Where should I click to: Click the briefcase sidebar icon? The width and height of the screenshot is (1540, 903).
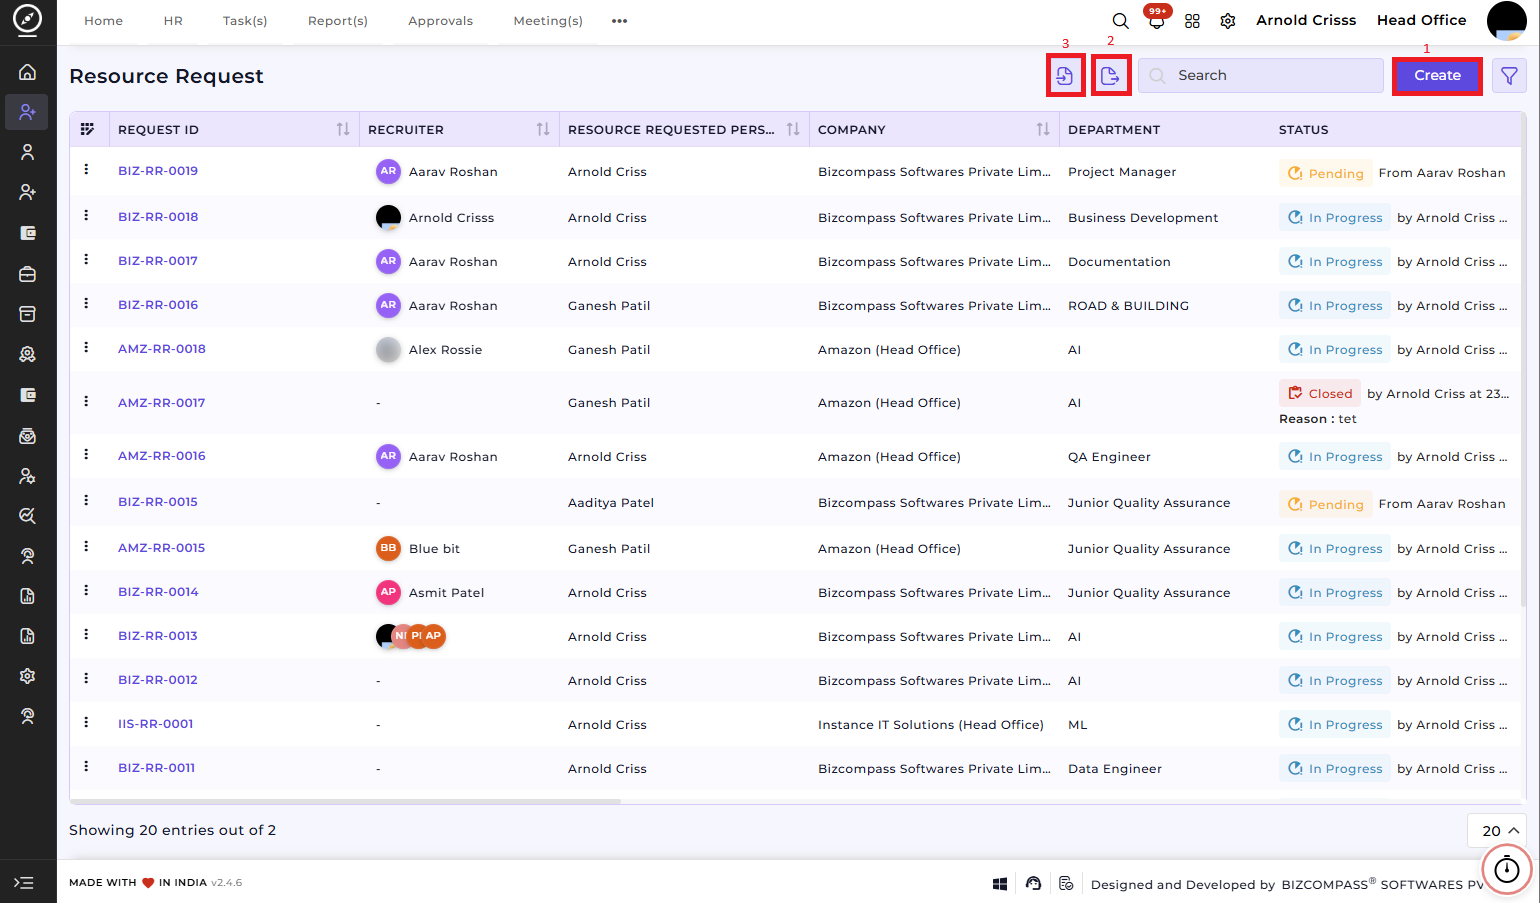27,274
